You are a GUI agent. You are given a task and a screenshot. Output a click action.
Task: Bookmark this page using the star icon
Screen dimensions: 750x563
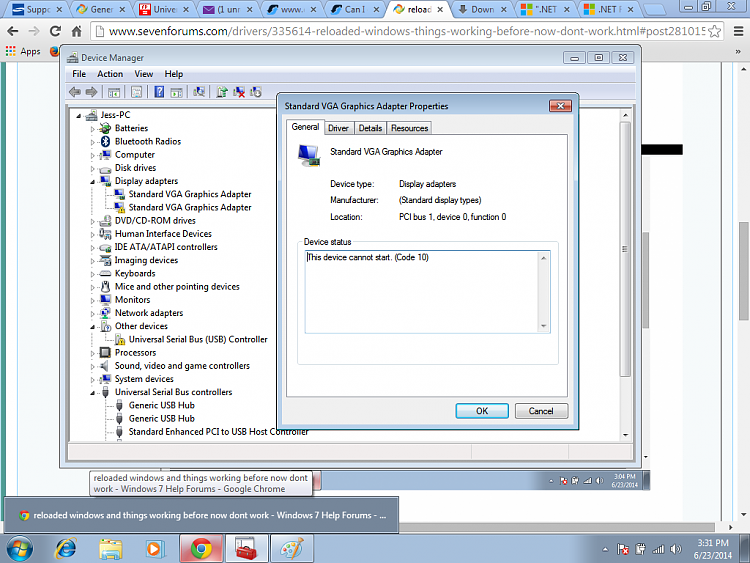pyautogui.click(x=714, y=32)
